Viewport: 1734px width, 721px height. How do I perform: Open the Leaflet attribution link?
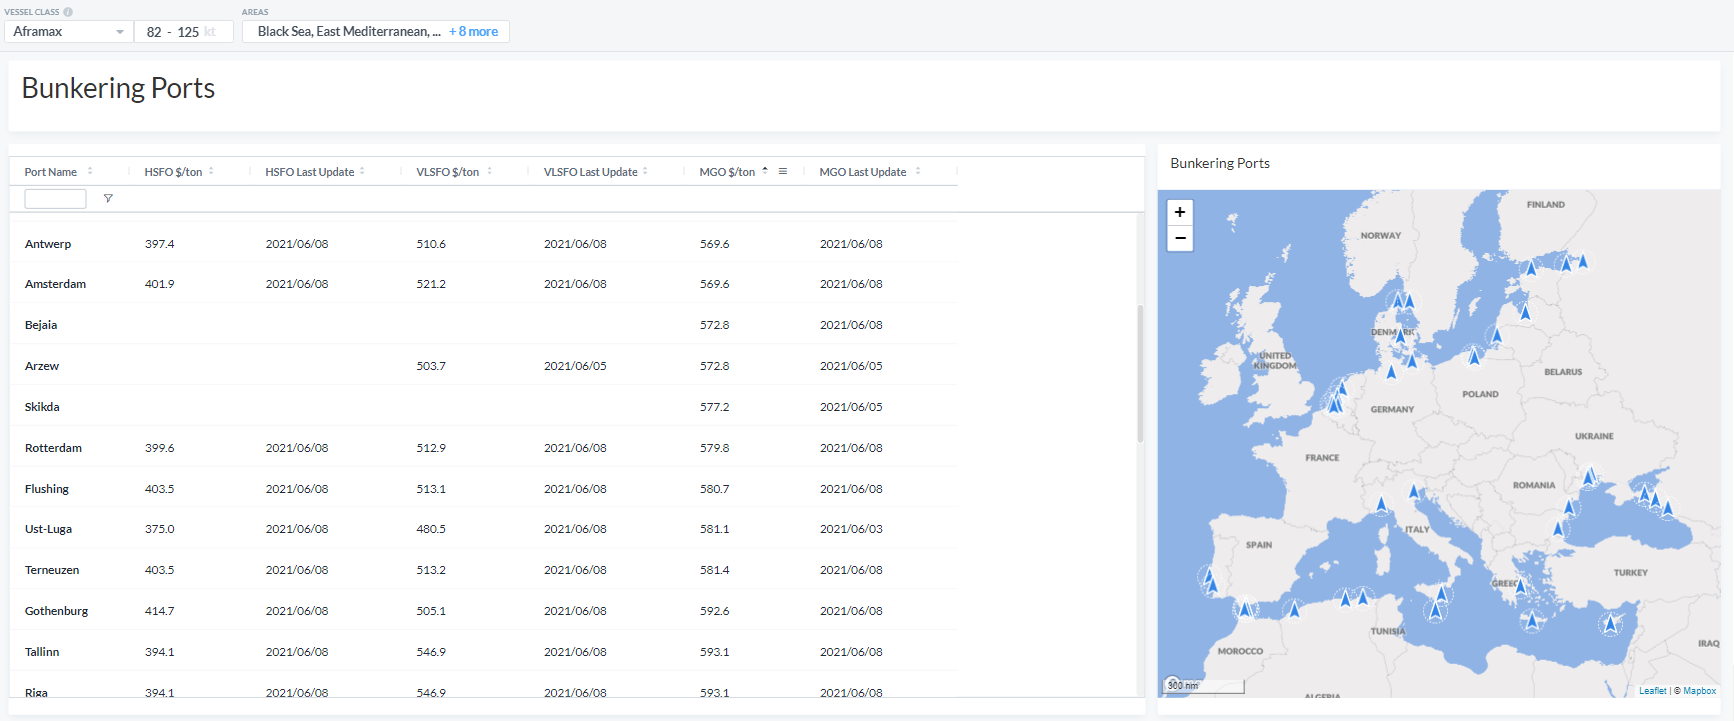coord(1652,691)
